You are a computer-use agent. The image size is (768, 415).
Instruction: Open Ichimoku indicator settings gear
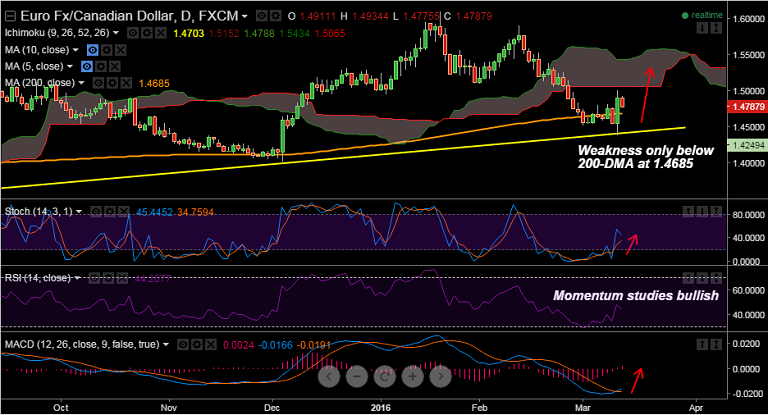[146, 33]
